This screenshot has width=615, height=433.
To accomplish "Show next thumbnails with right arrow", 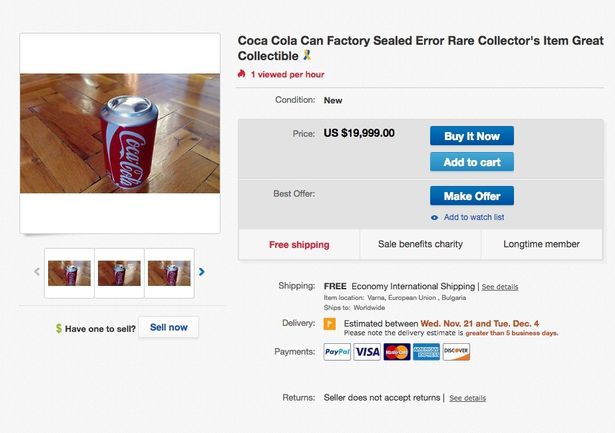I will (x=202, y=271).
